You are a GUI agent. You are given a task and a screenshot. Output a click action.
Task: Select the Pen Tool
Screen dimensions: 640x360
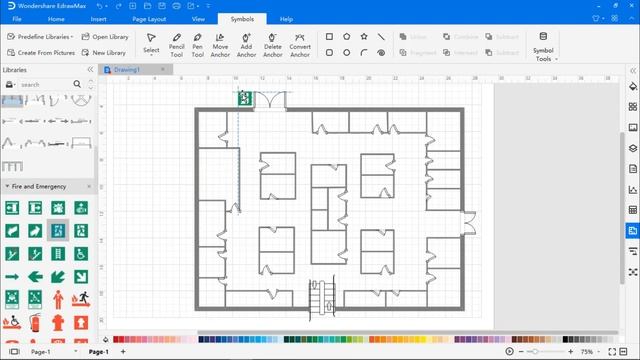pos(198,45)
